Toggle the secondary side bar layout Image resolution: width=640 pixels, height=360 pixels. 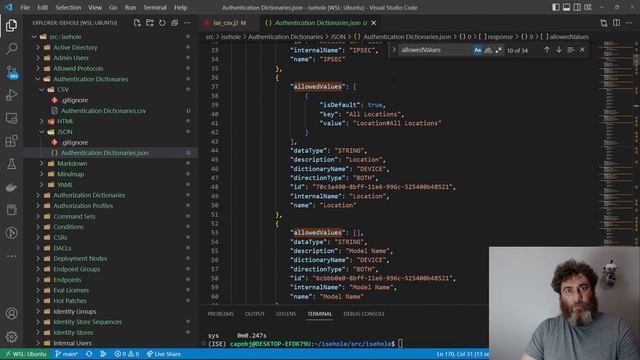point(577,7)
